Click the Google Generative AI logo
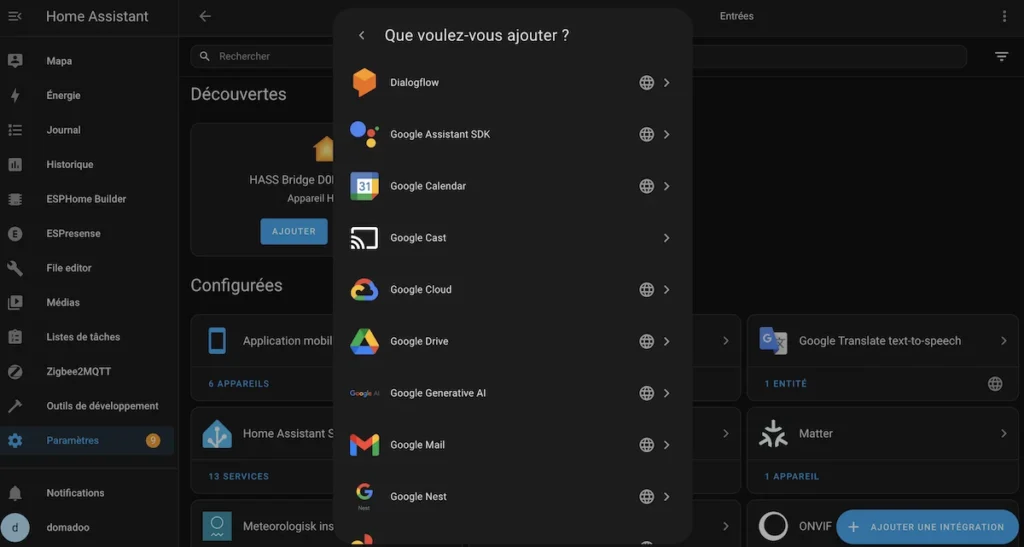Screen dimensions: 1024x547 coord(364,393)
